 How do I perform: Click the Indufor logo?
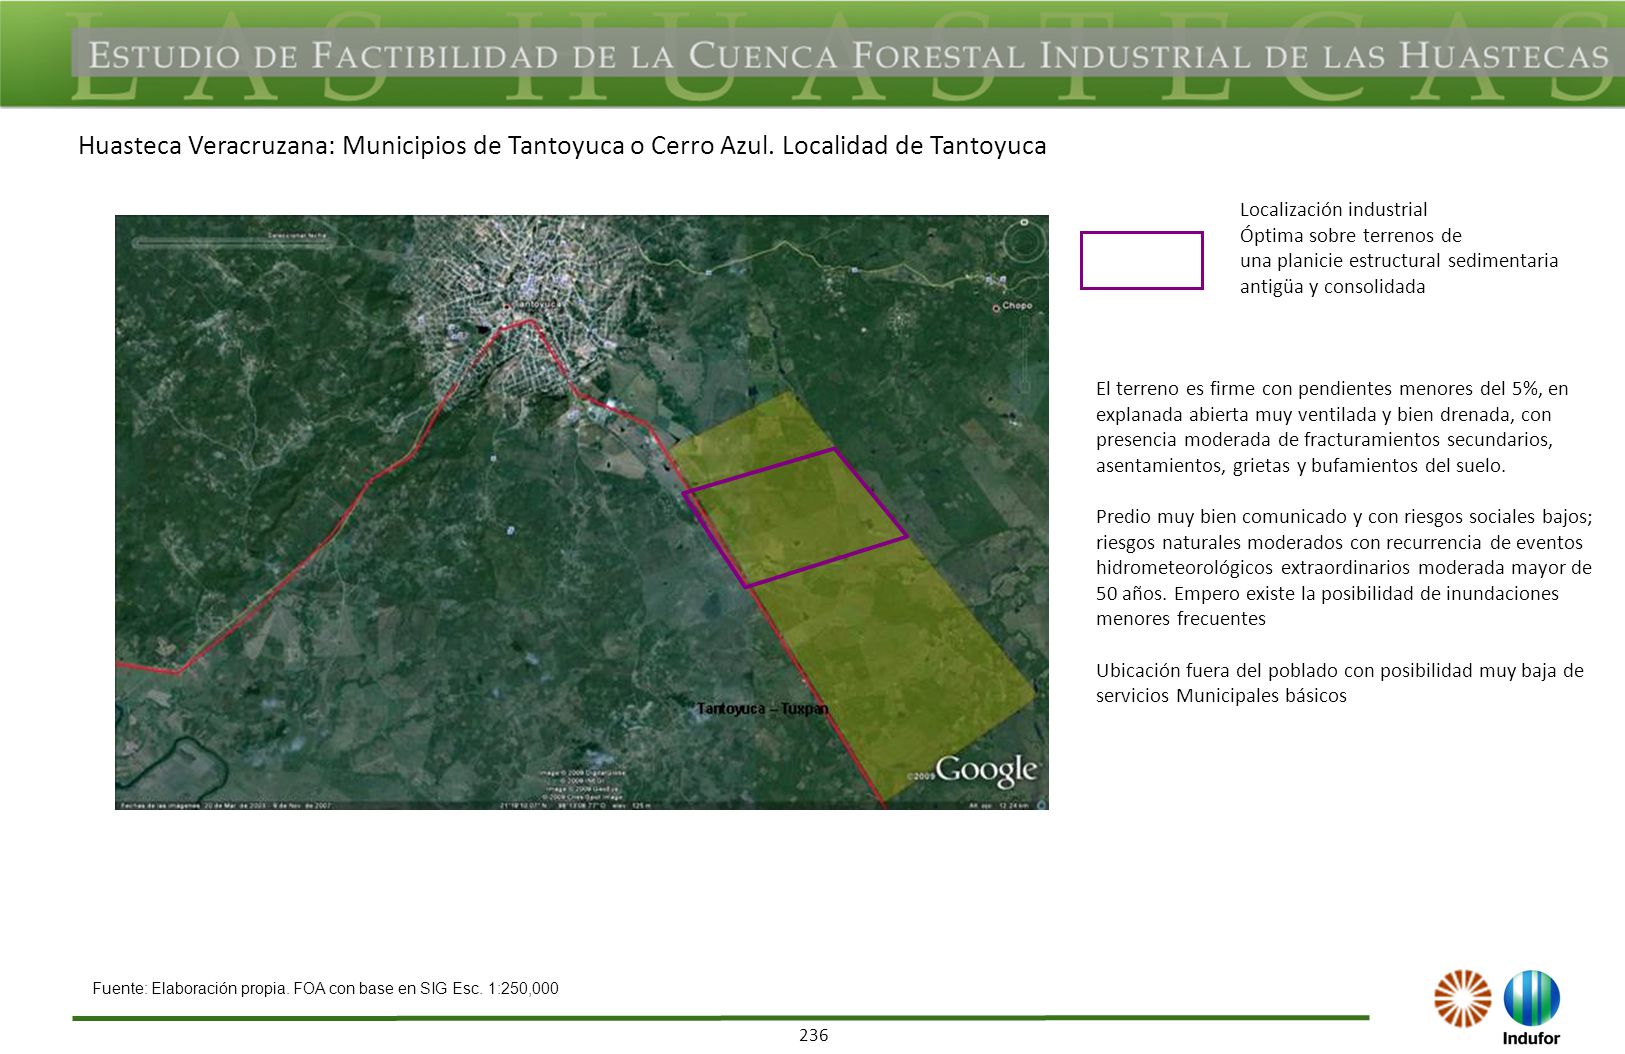pyautogui.click(x=1531, y=1007)
